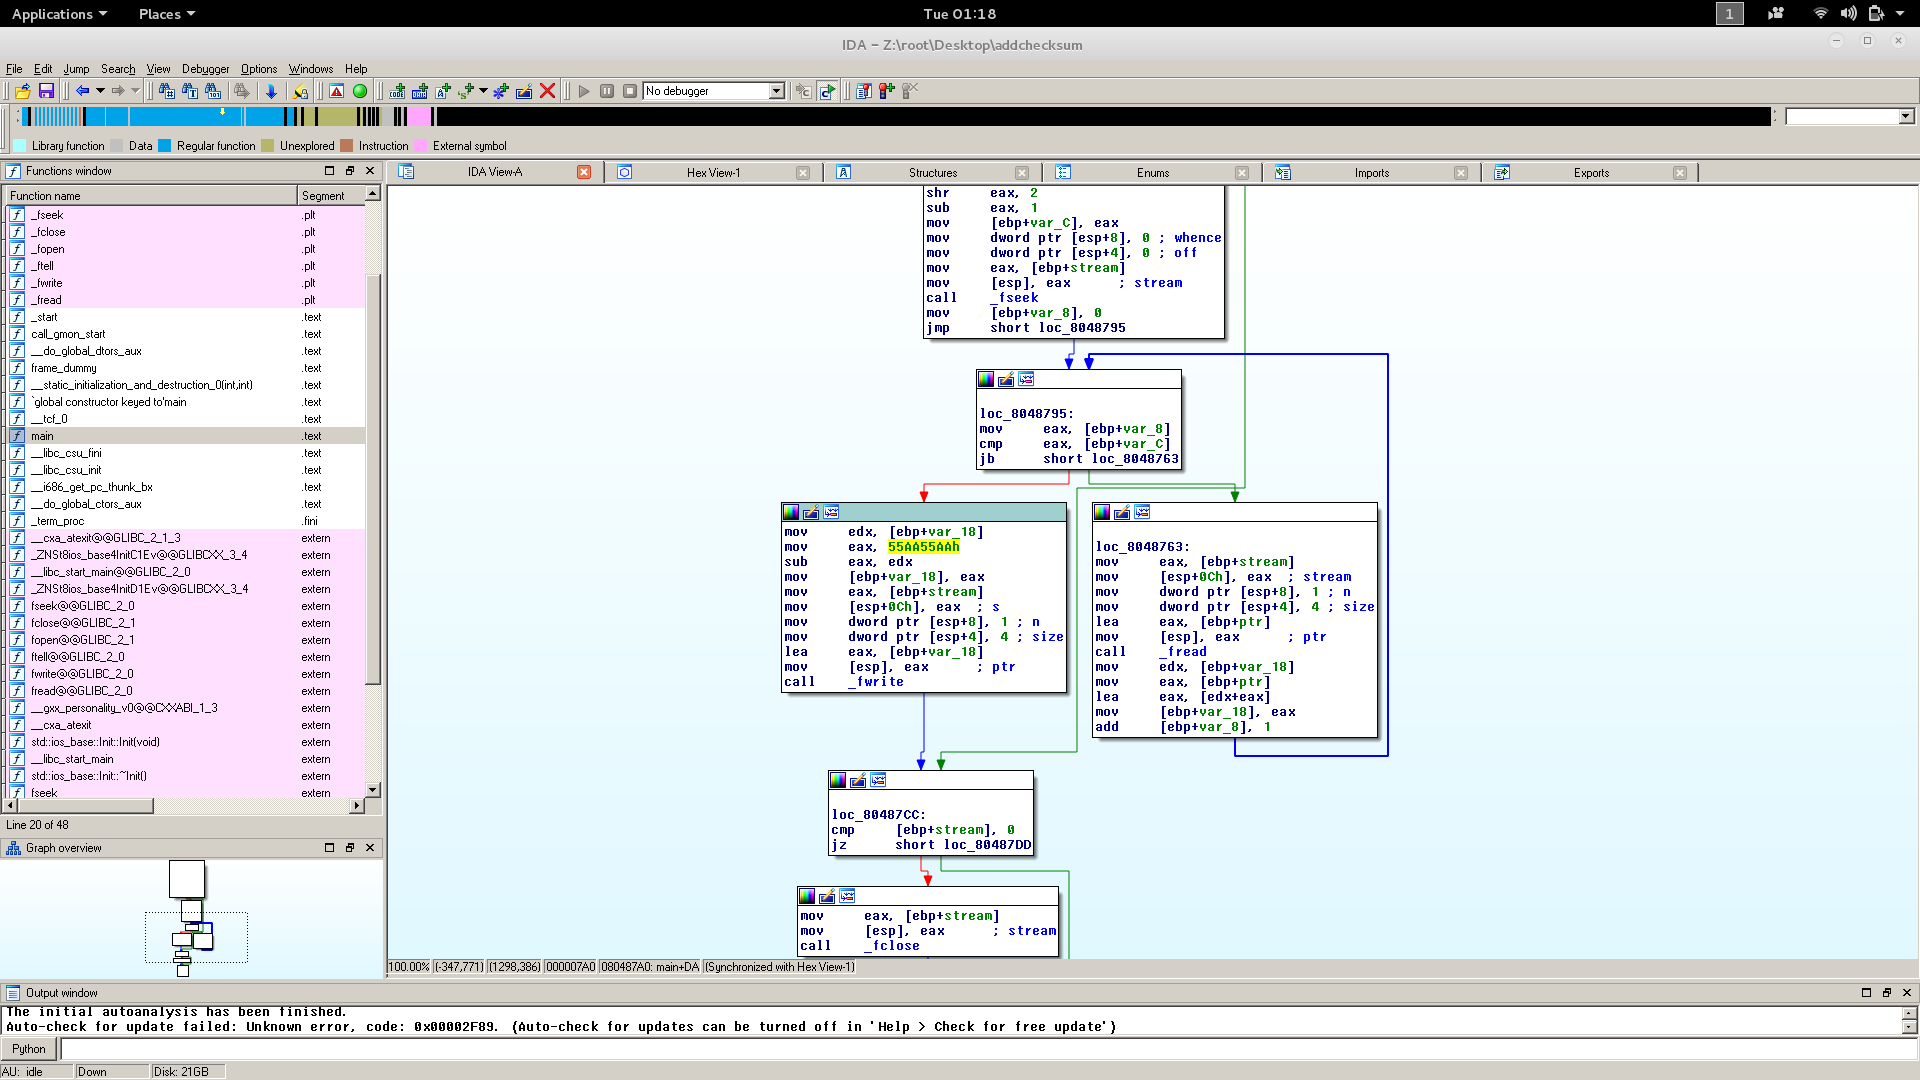Click the red warning triangle toolbar icon
The width and height of the screenshot is (1920, 1080).
[337, 91]
